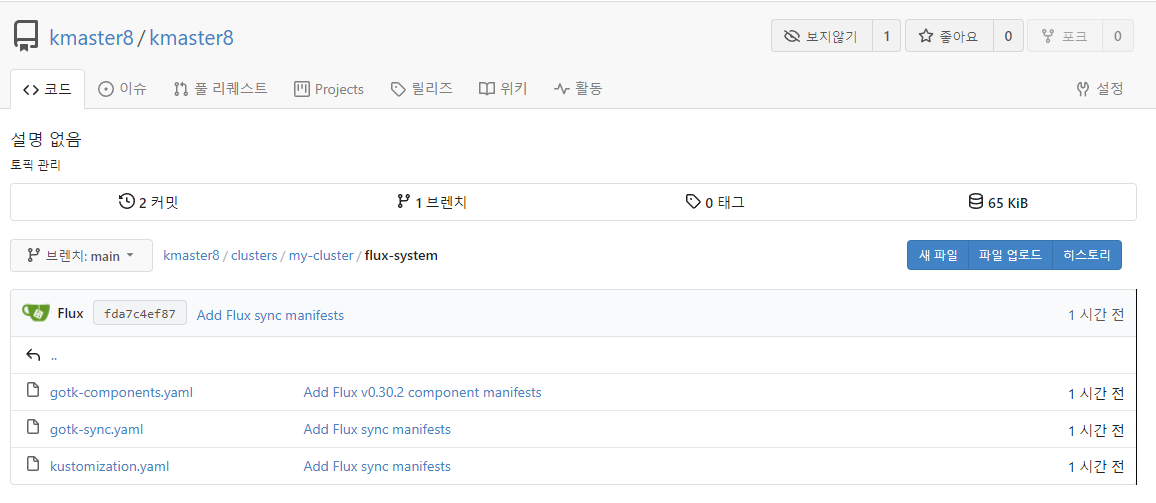Image resolution: width=1156 pixels, height=503 pixels.
Task: Expand the 브렌치: main branch dropdown
Action: [82, 256]
